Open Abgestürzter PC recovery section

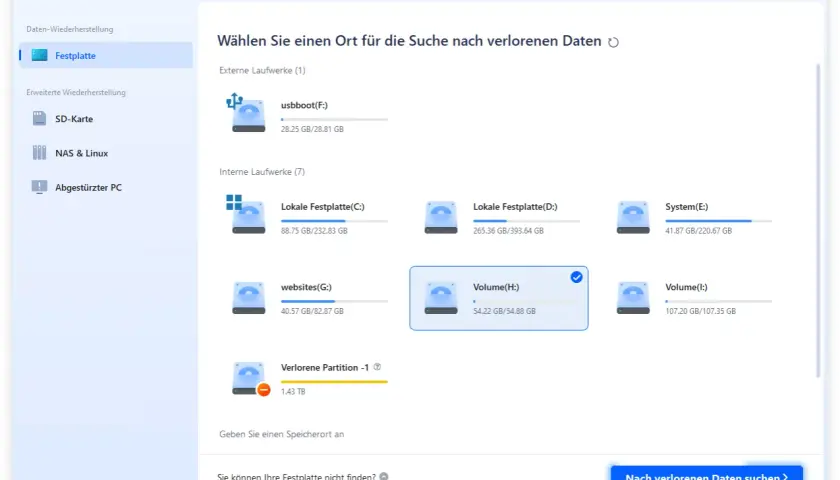(106, 187)
